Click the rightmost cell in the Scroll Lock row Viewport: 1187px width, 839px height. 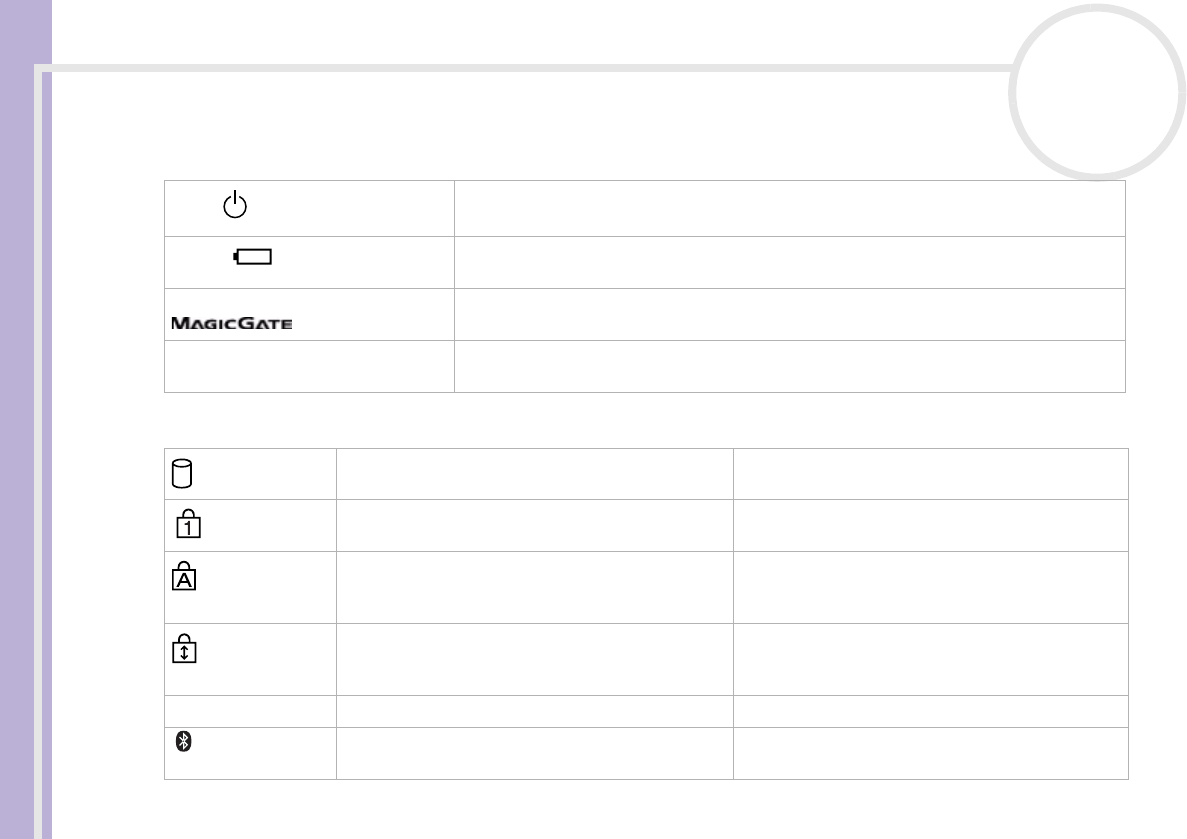click(x=930, y=659)
